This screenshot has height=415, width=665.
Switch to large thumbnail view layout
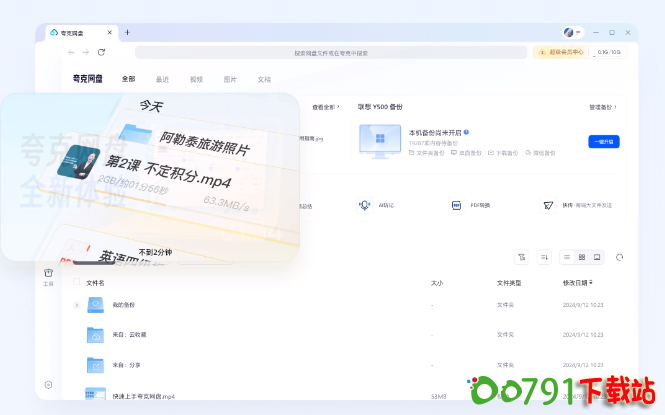pyautogui.click(x=597, y=257)
